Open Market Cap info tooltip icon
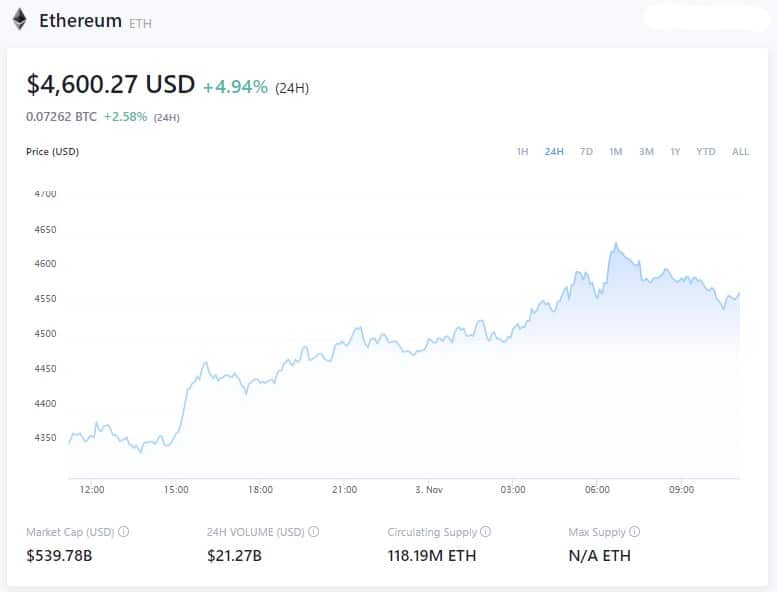 pos(124,532)
